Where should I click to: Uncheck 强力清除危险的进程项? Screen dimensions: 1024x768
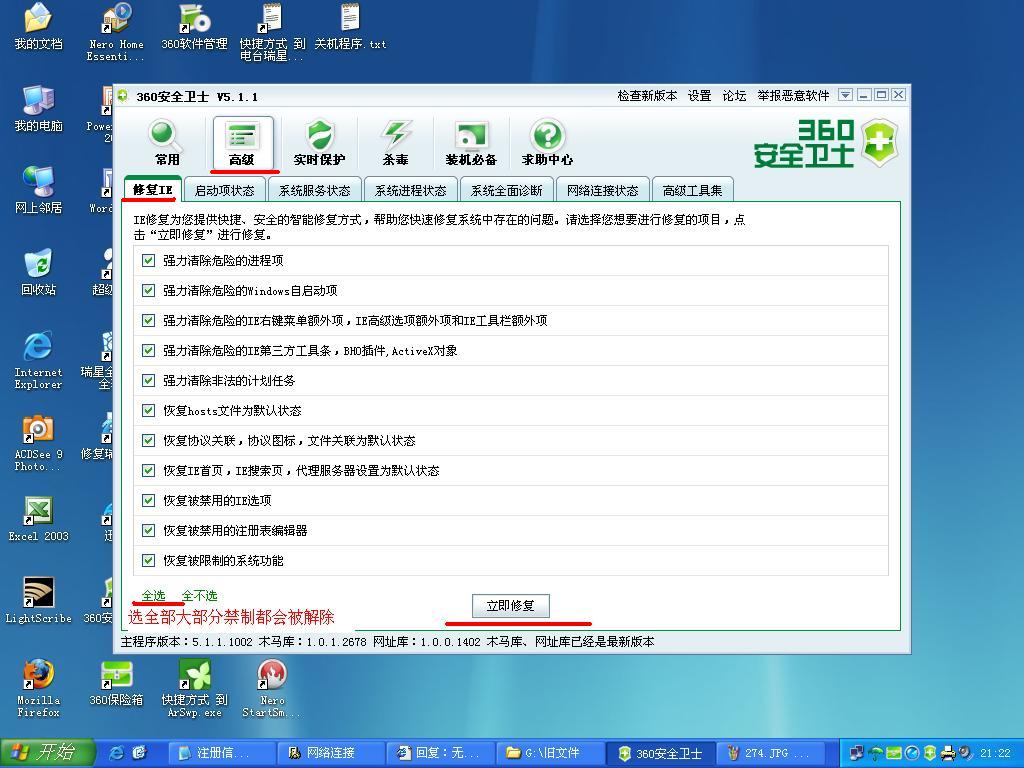coord(148,261)
